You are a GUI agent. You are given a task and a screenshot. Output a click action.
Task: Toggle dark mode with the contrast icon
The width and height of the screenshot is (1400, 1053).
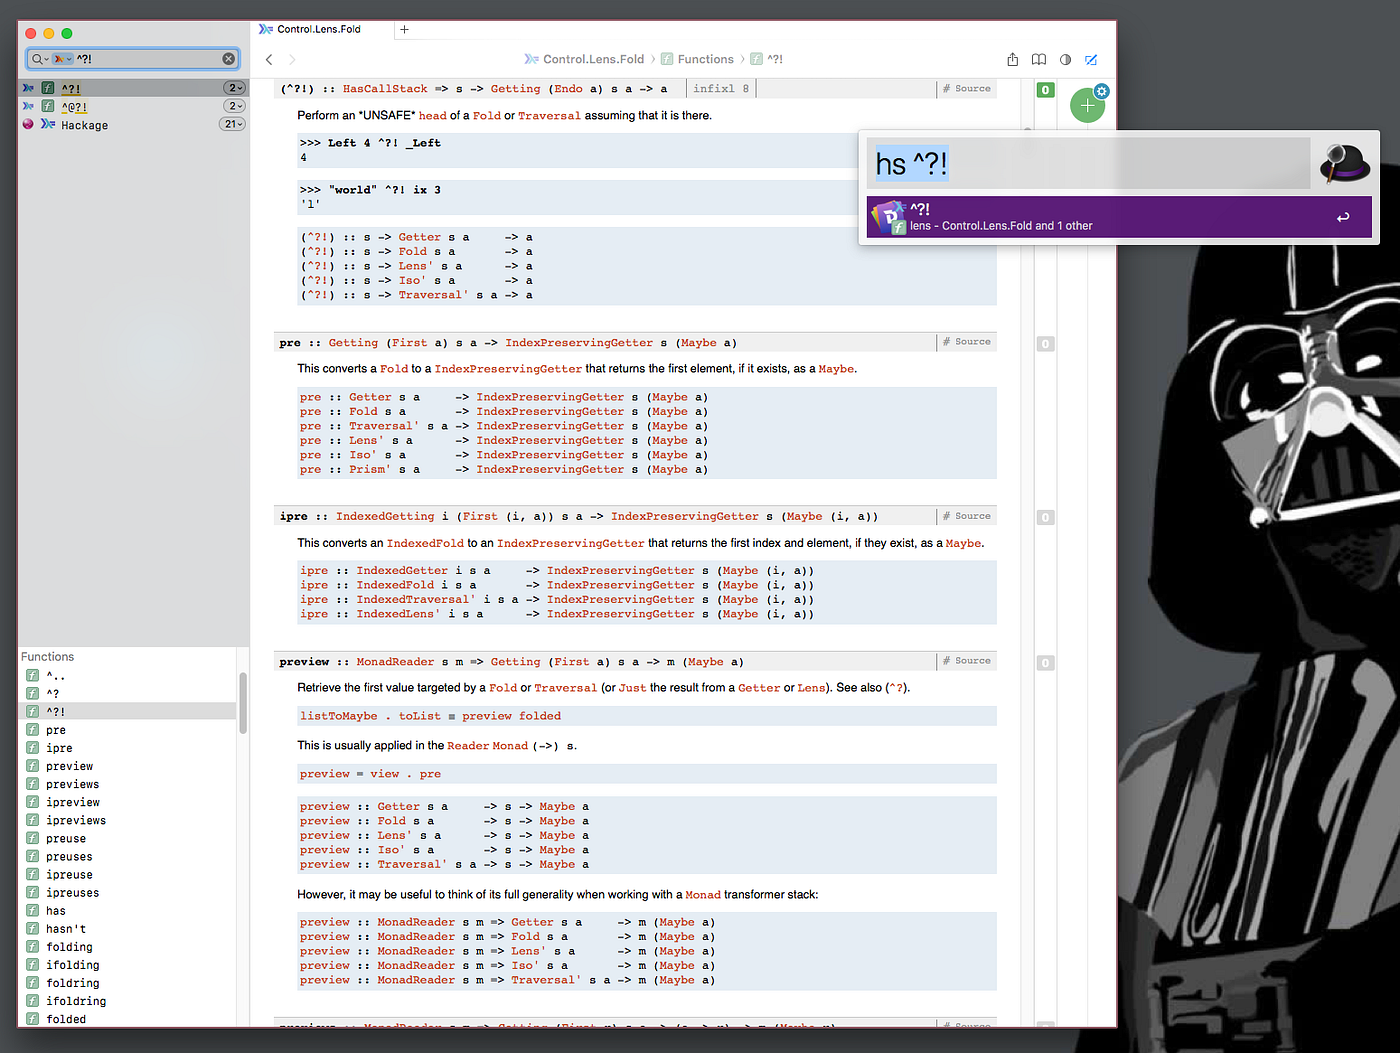1065,60
